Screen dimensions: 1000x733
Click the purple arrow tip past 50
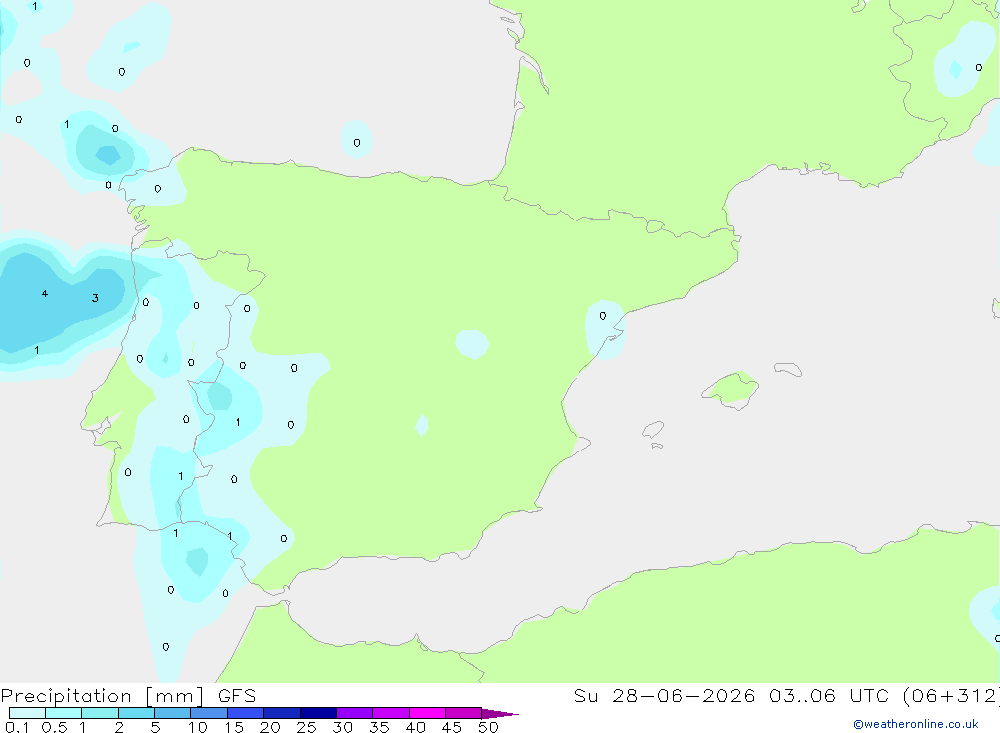500,714
